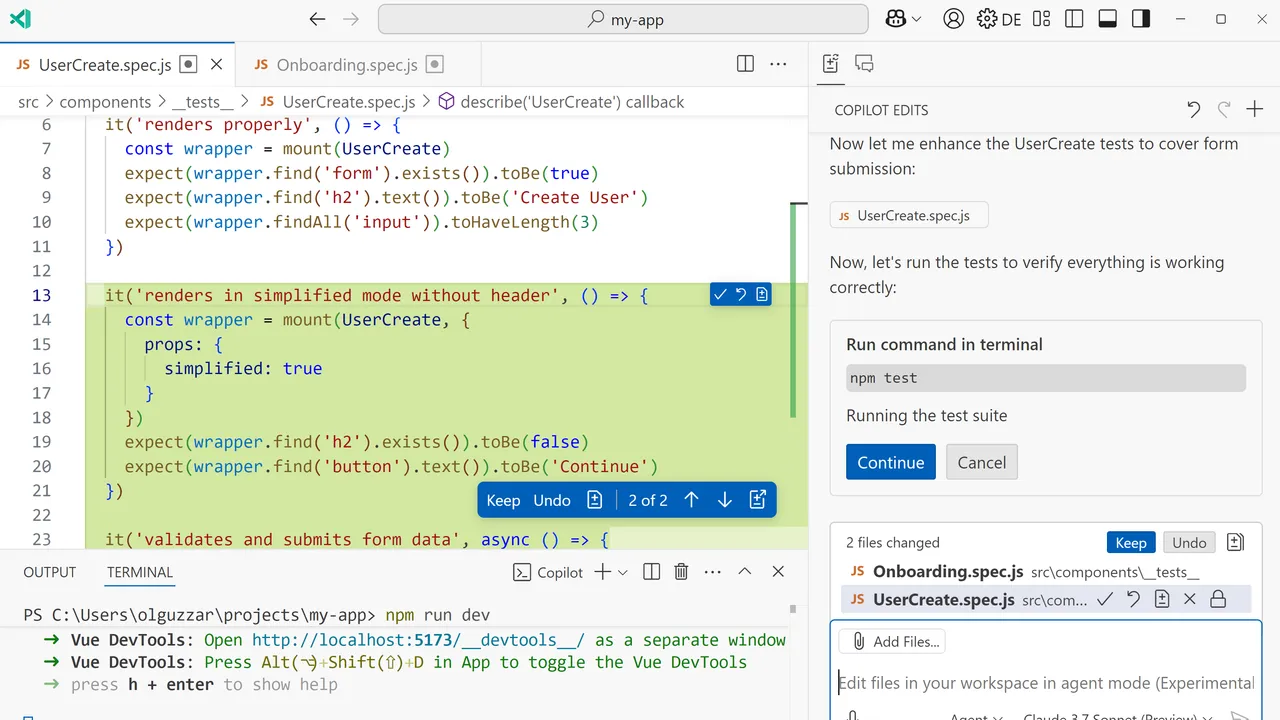Discard the inline change with undo arrow
Image resolution: width=1280 pixels, height=720 pixels.
coord(741,294)
